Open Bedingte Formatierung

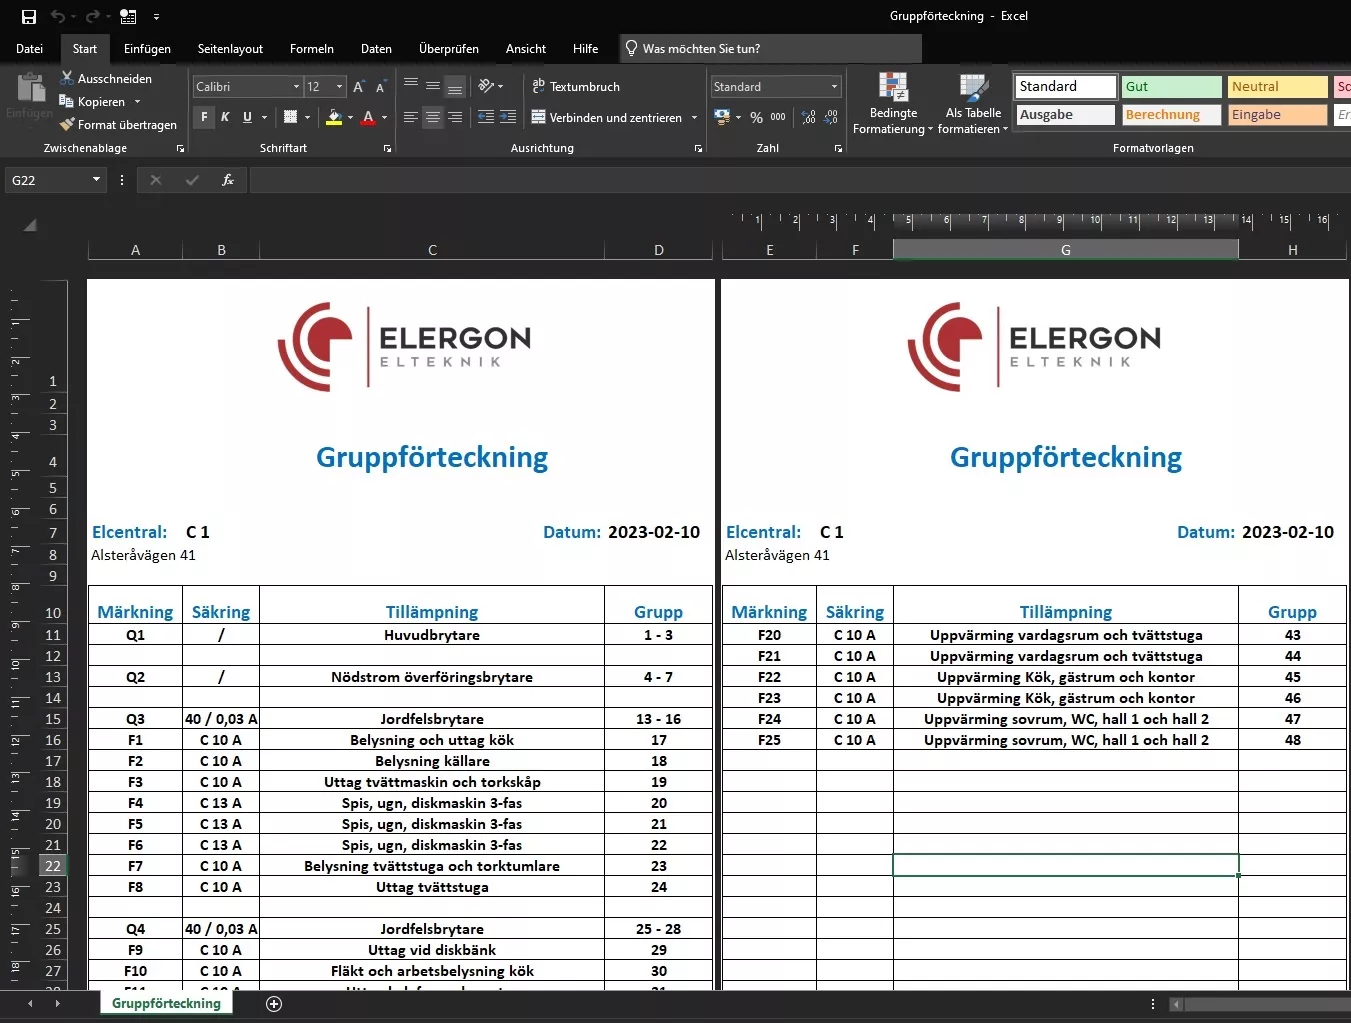coord(893,103)
